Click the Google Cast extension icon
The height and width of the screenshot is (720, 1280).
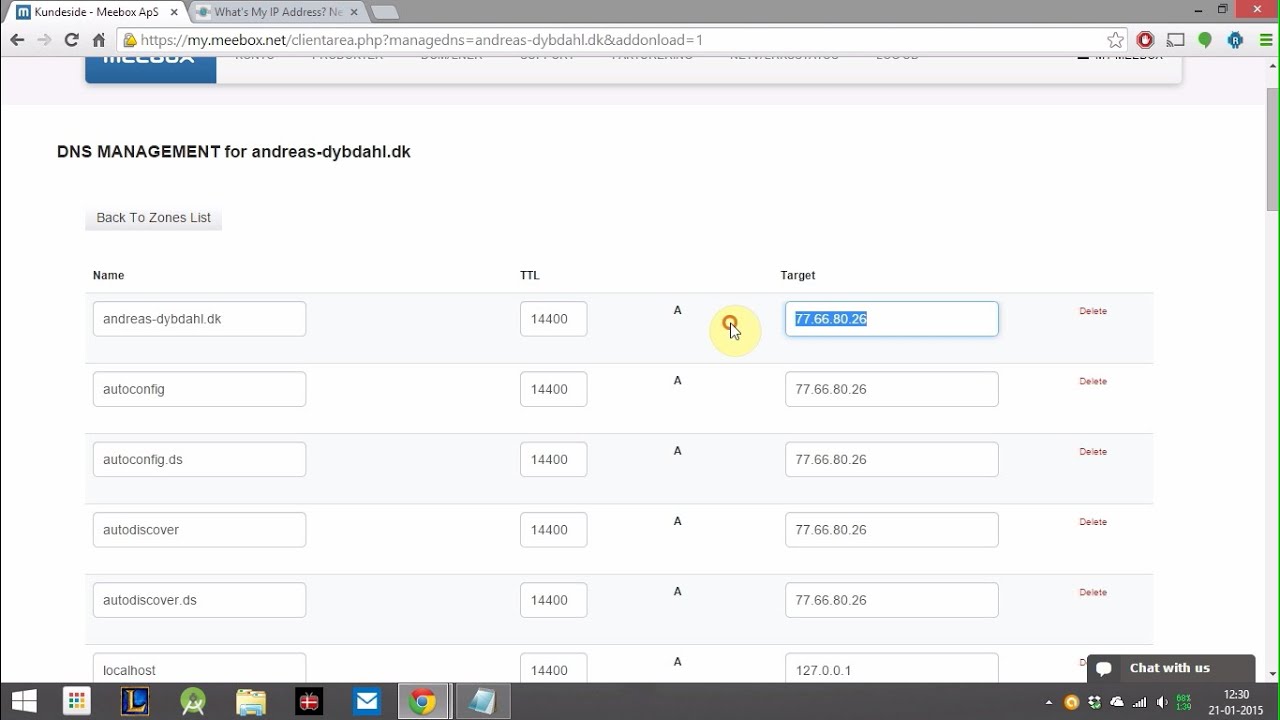(x=1176, y=40)
